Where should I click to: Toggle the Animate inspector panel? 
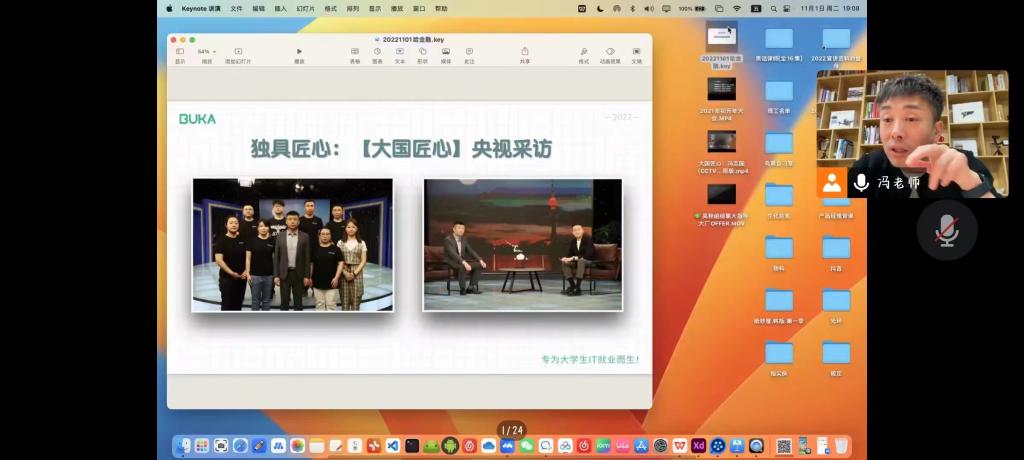pyautogui.click(x=610, y=51)
